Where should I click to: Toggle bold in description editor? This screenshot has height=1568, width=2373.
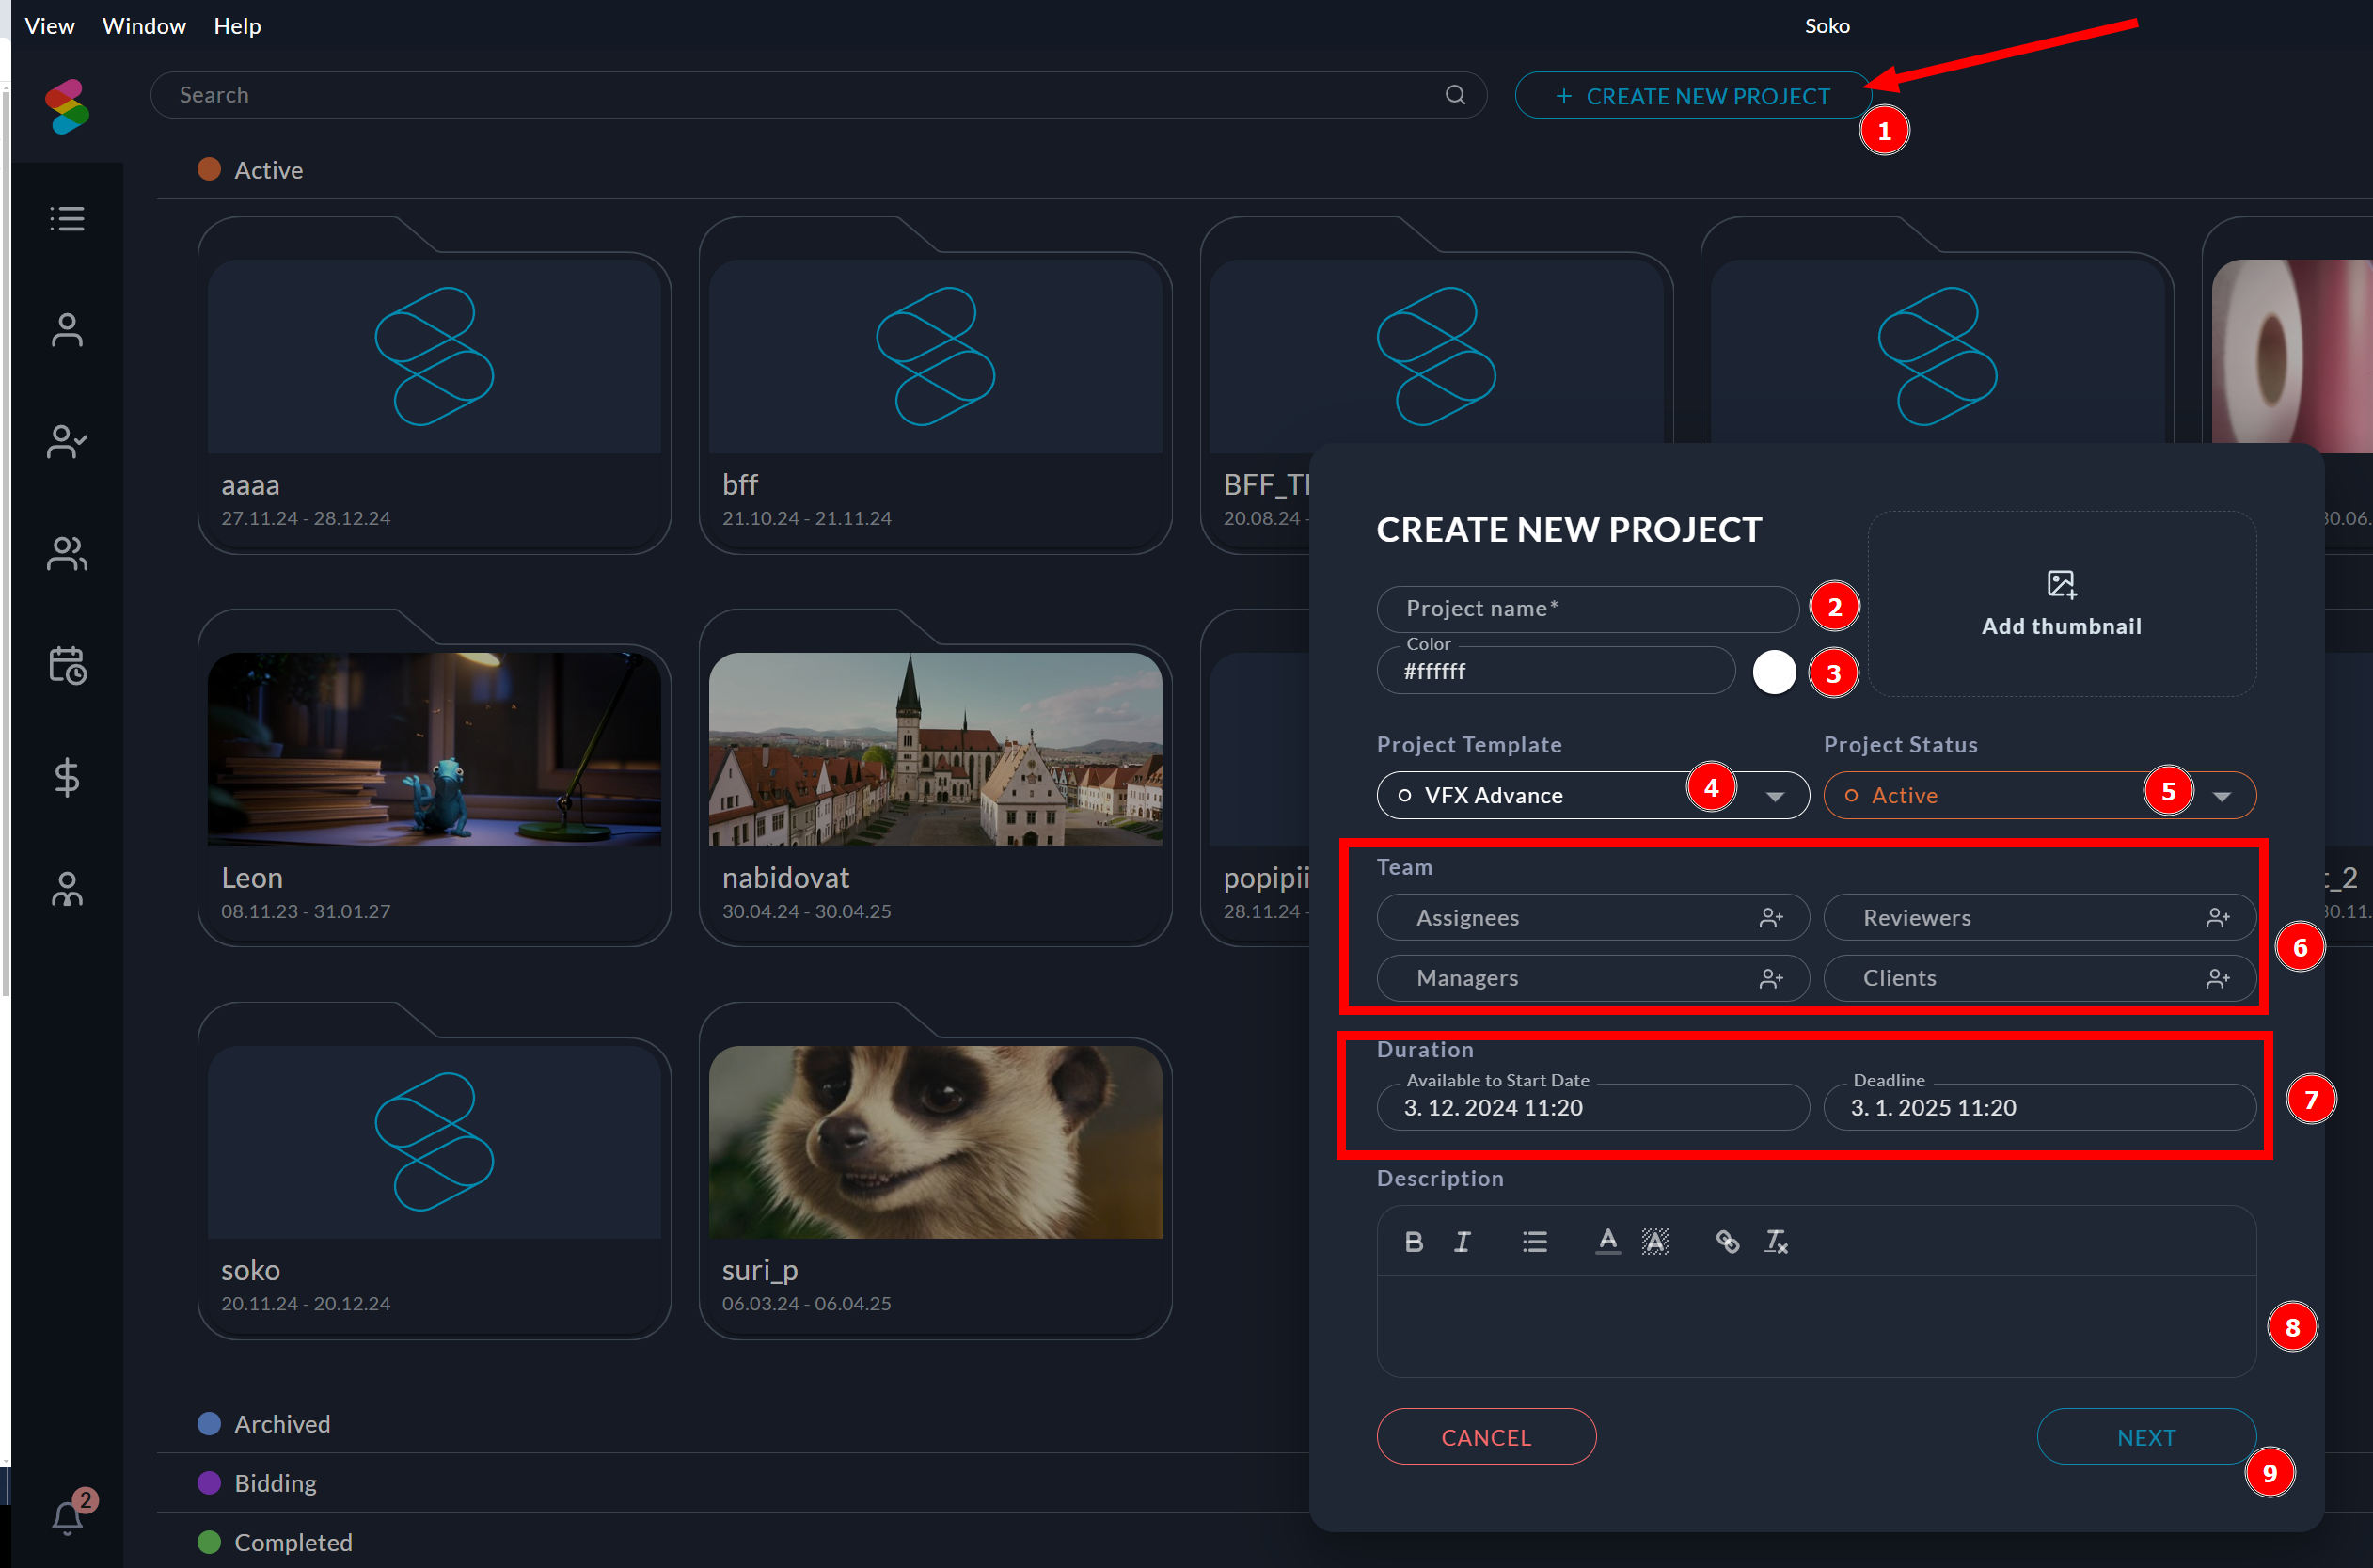pyautogui.click(x=1413, y=1241)
